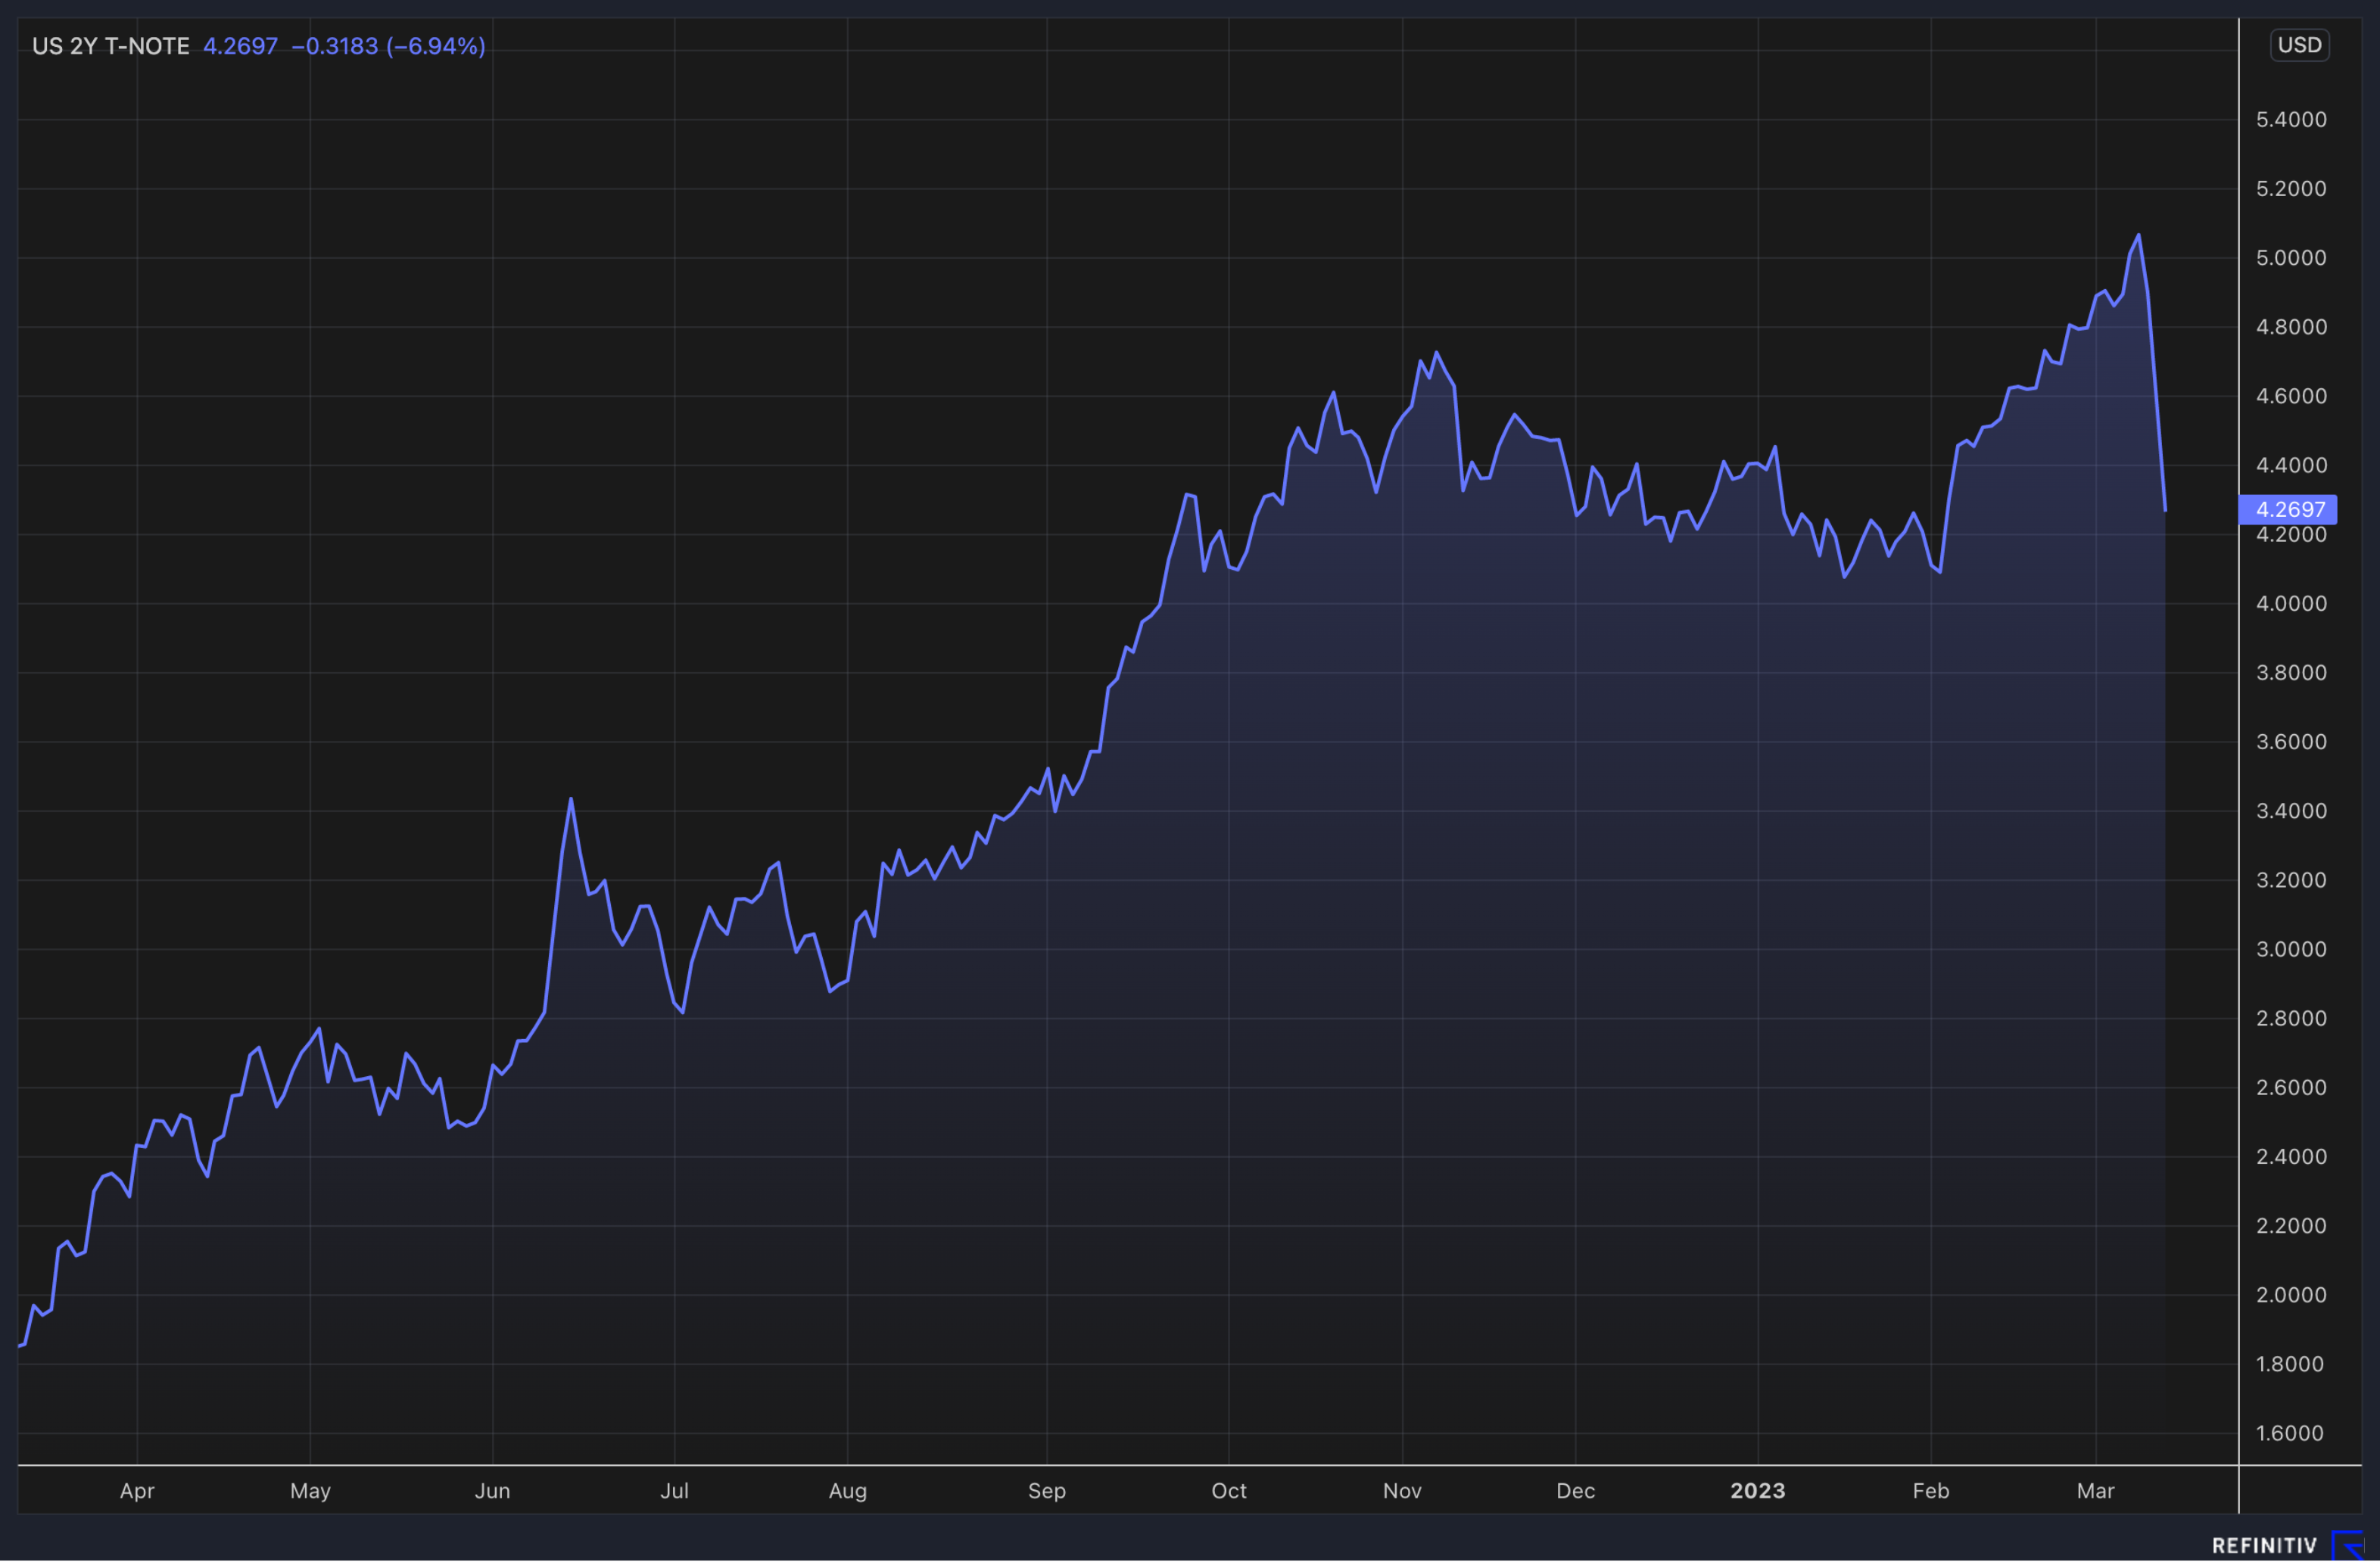Click the 3.2000 price axis label
The width and height of the screenshot is (2380, 1562).
click(x=2291, y=880)
